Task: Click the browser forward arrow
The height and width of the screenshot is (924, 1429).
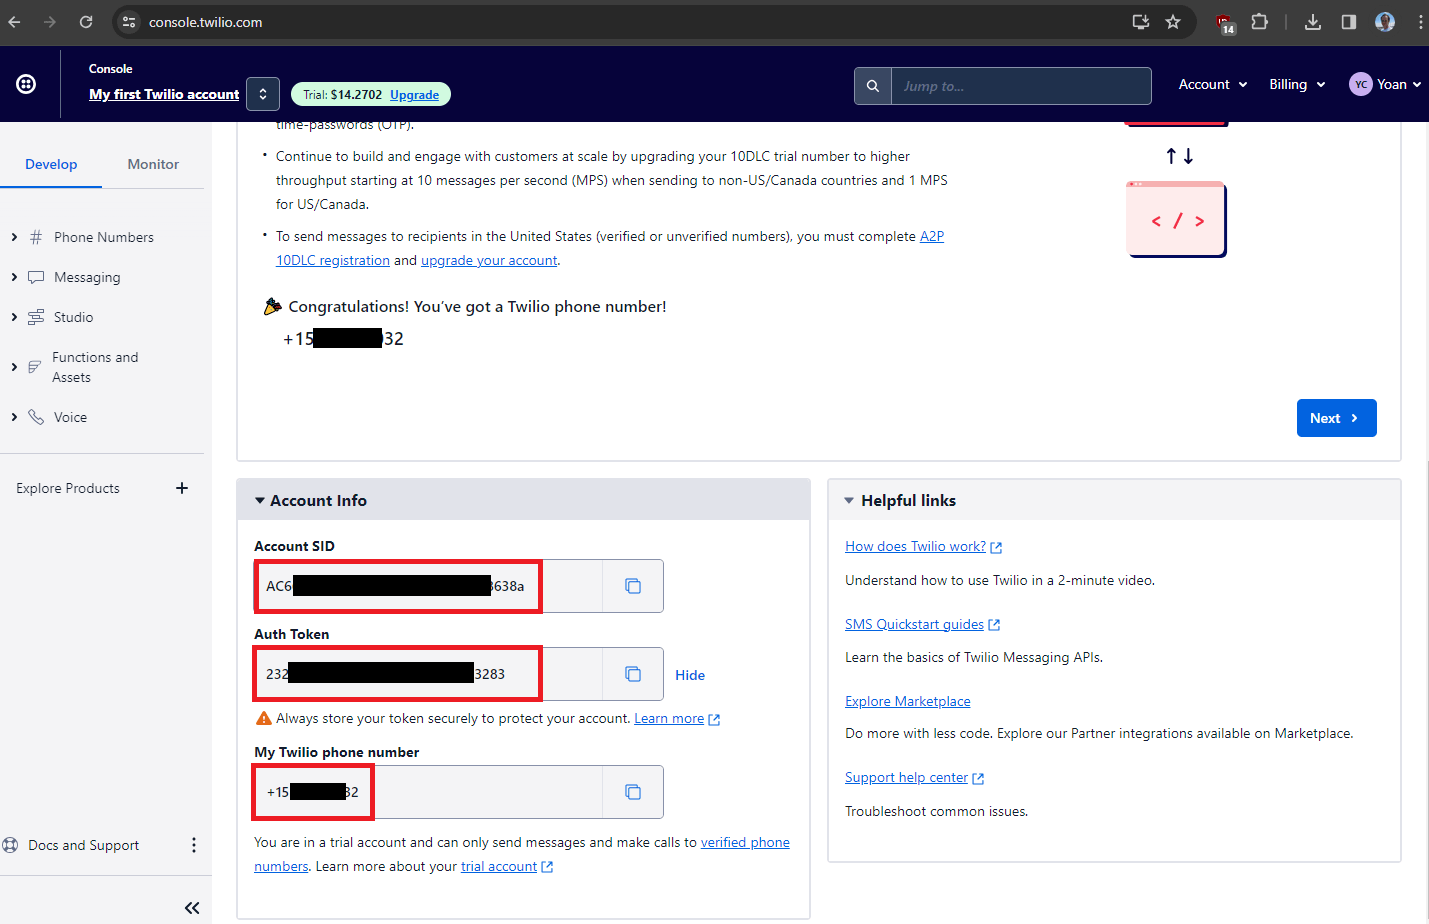Action: (50, 22)
